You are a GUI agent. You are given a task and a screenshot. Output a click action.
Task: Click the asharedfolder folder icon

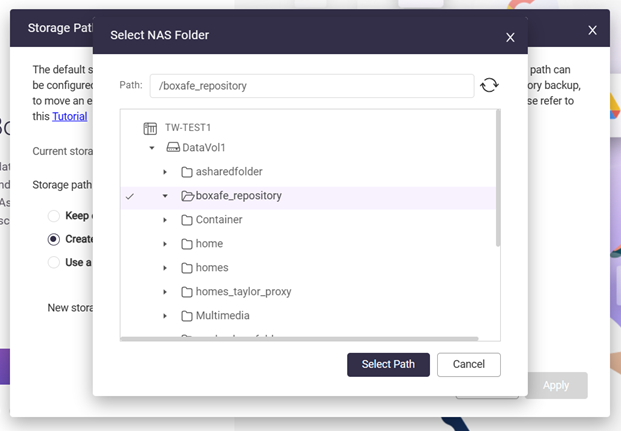(x=187, y=172)
